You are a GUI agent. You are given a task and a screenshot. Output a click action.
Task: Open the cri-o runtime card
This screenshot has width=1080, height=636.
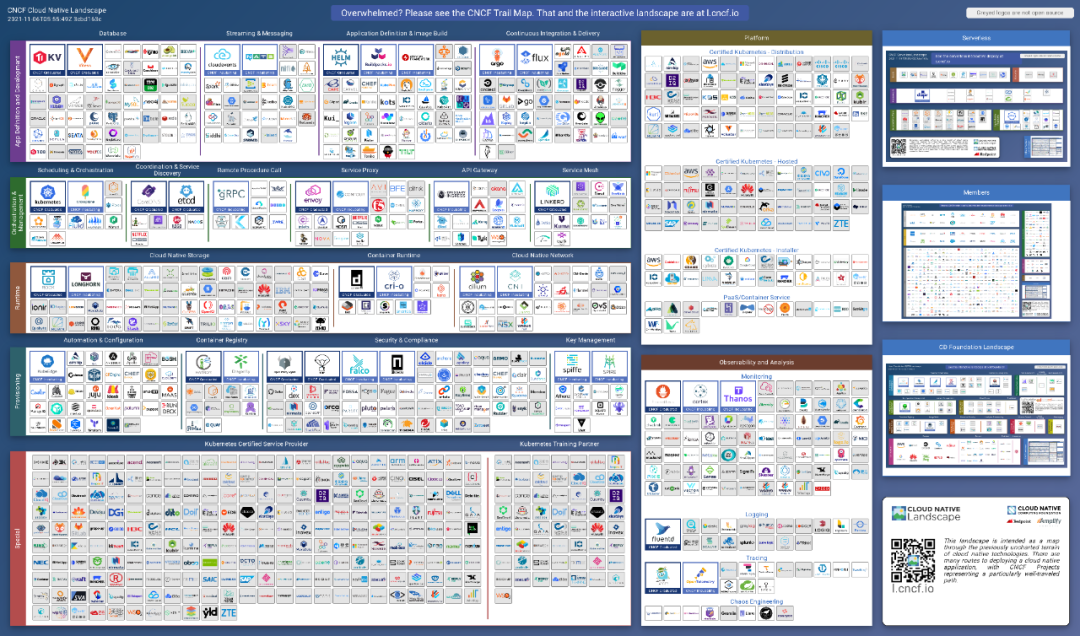click(x=394, y=283)
